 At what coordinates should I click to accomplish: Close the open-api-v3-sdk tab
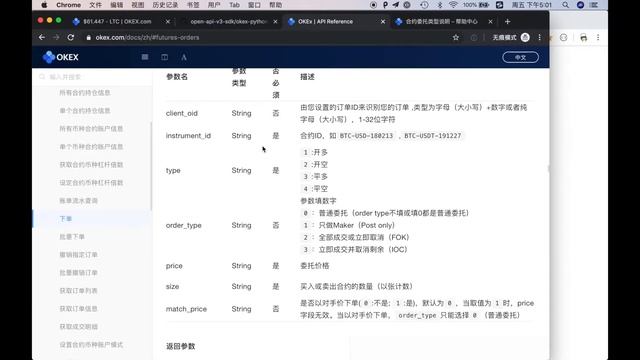coord(276,22)
